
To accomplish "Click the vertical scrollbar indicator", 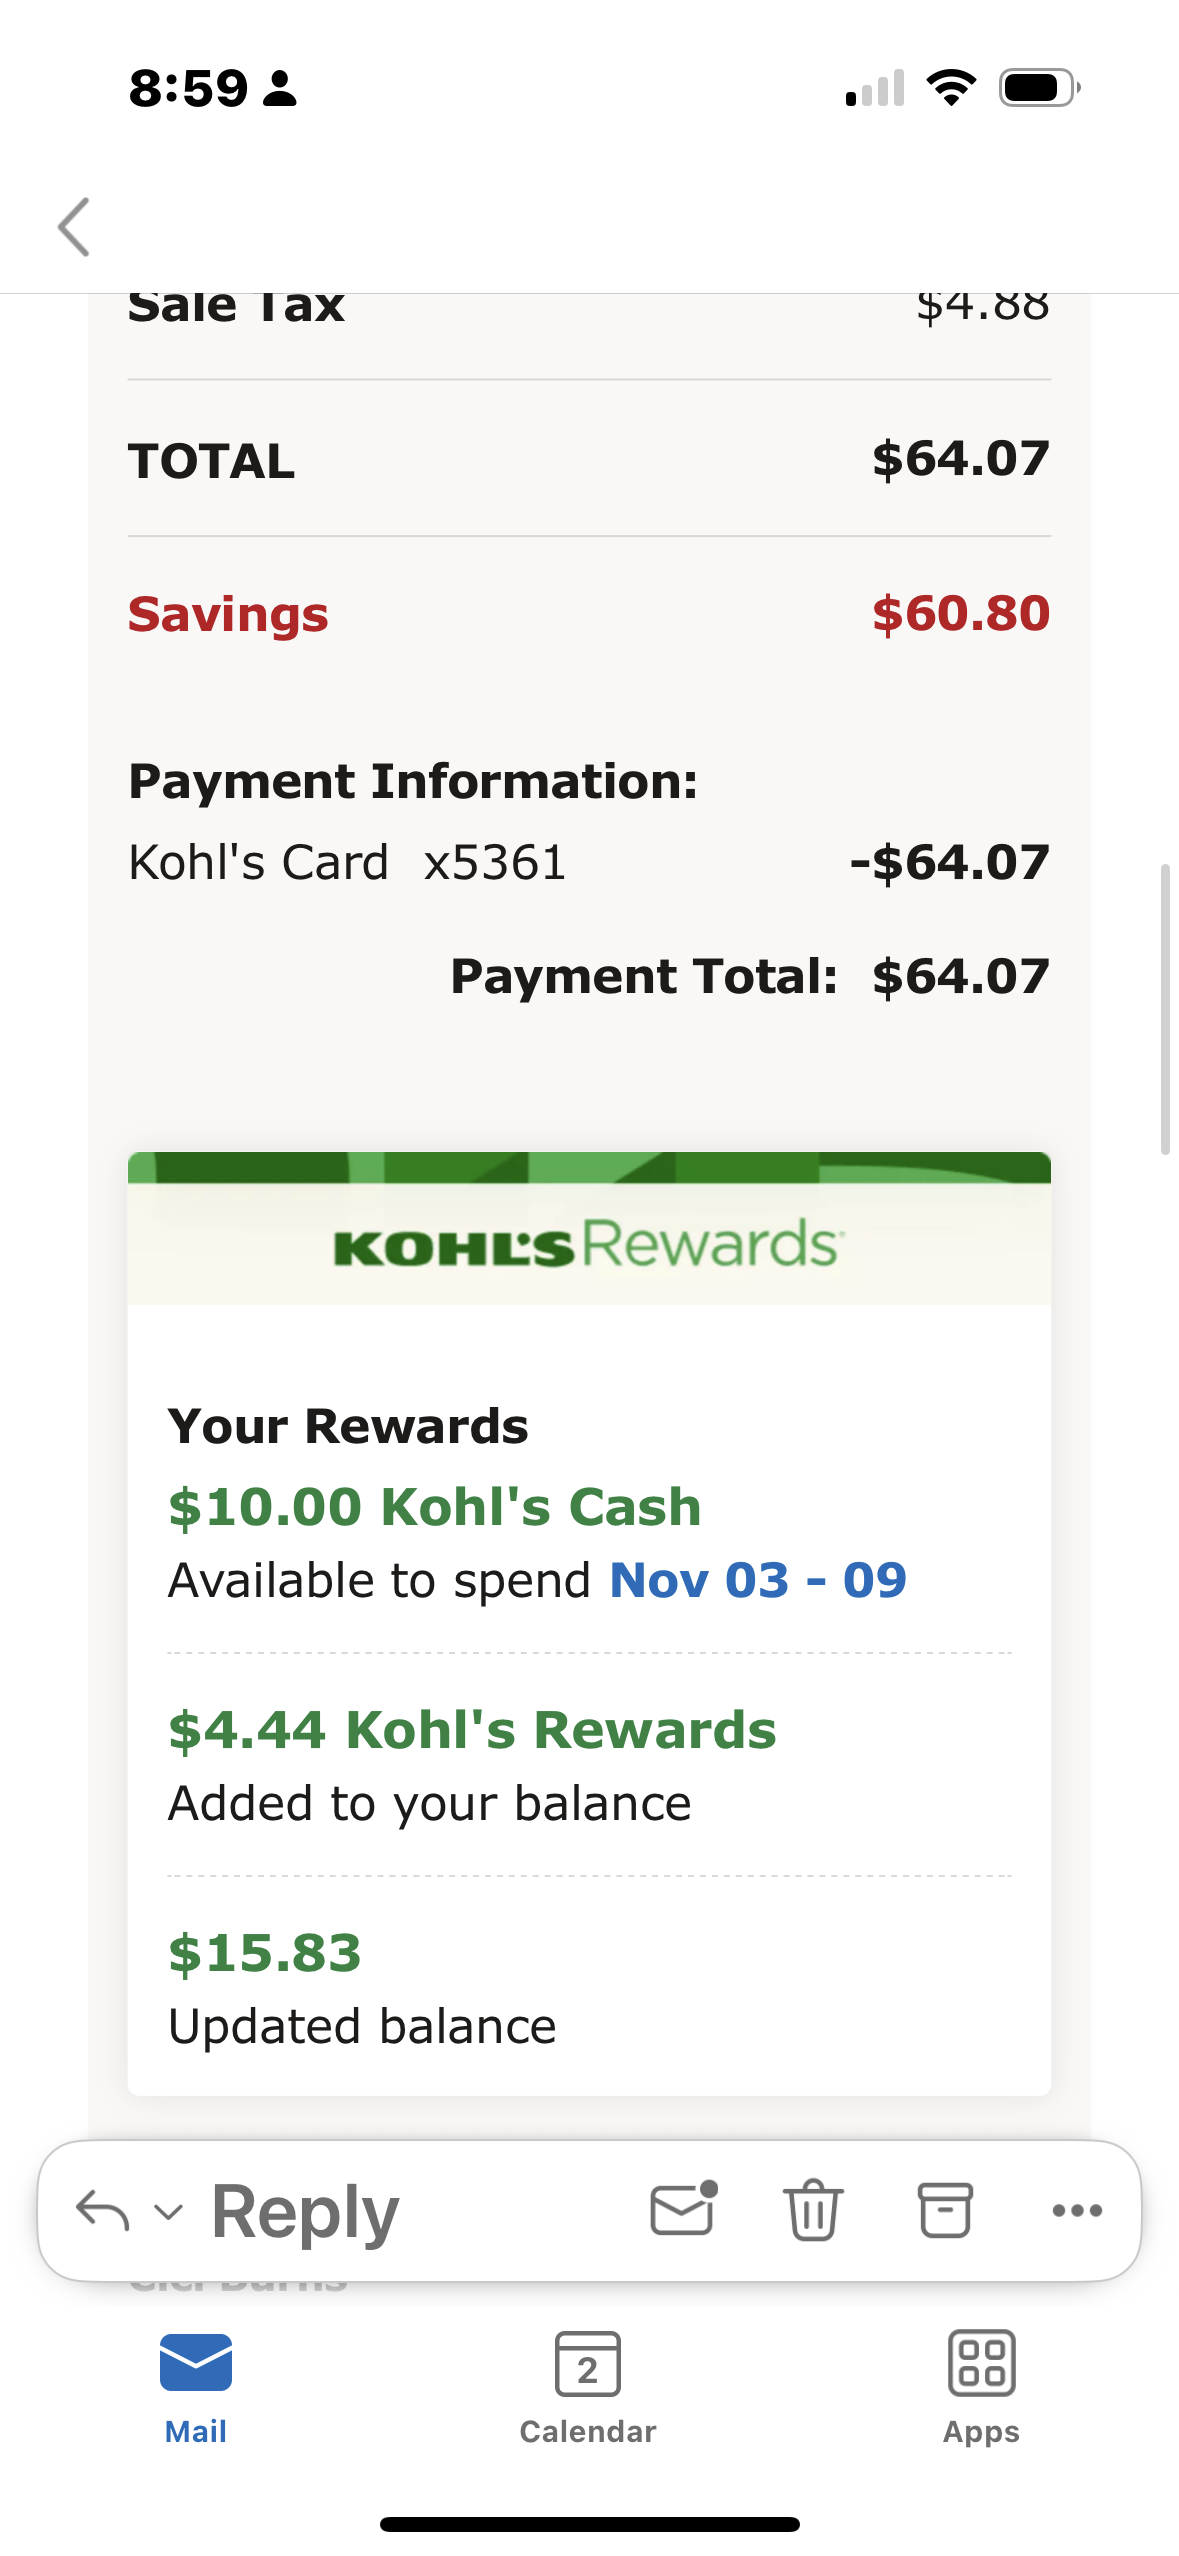I will tap(1164, 1008).
